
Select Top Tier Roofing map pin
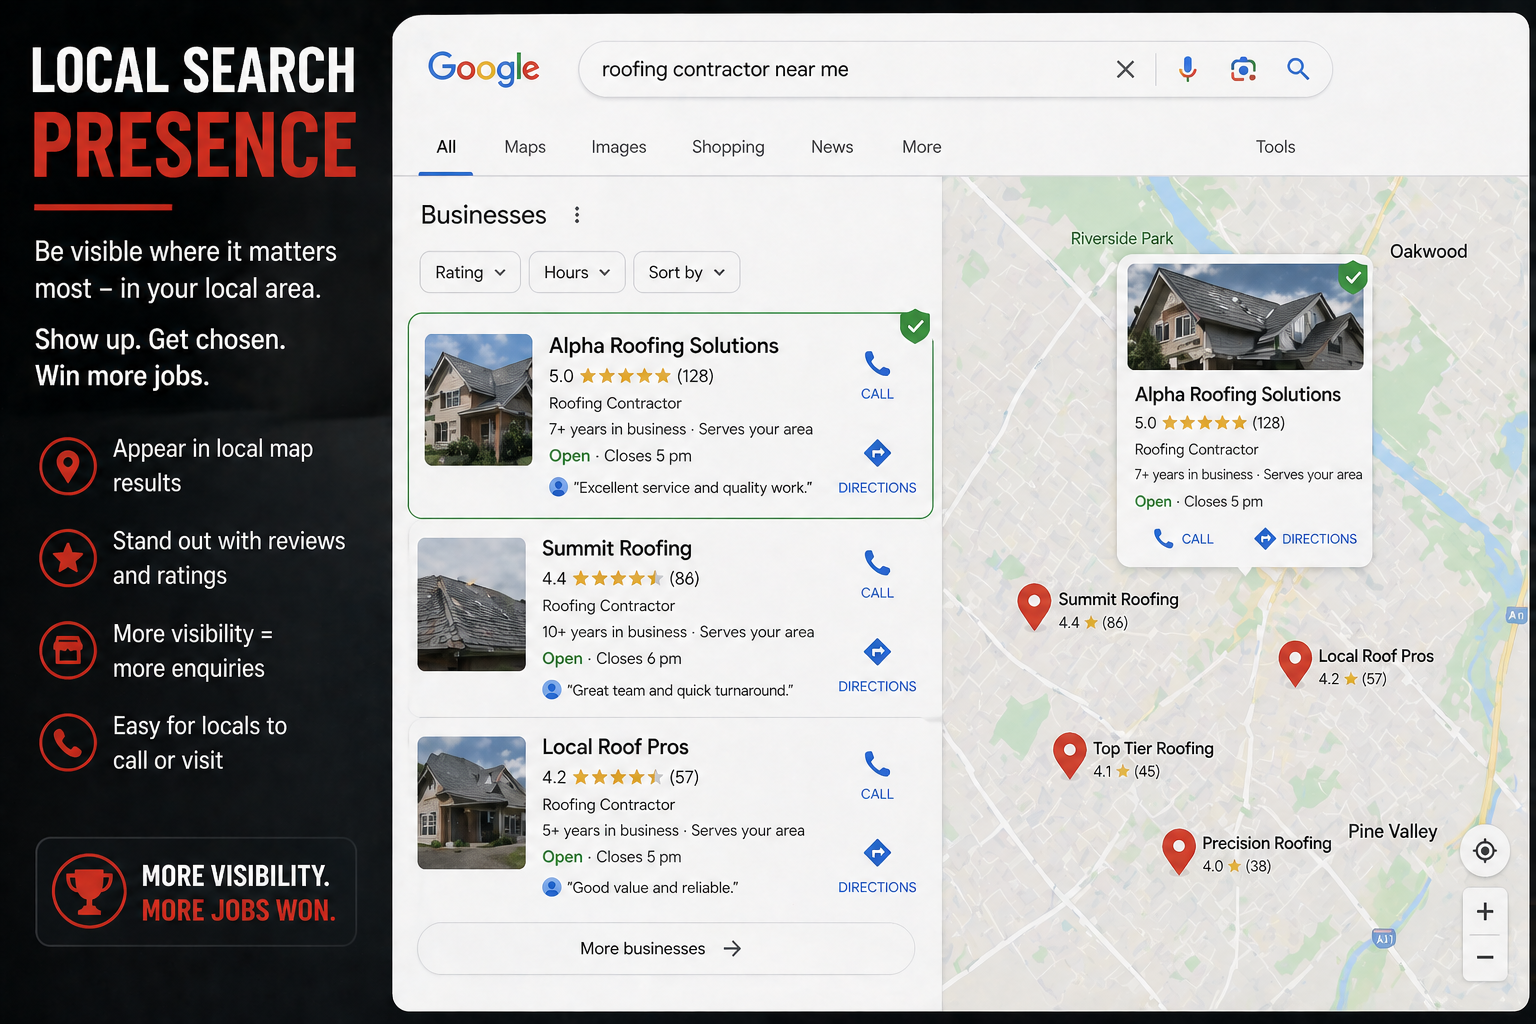pyautogui.click(x=1070, y=754)
